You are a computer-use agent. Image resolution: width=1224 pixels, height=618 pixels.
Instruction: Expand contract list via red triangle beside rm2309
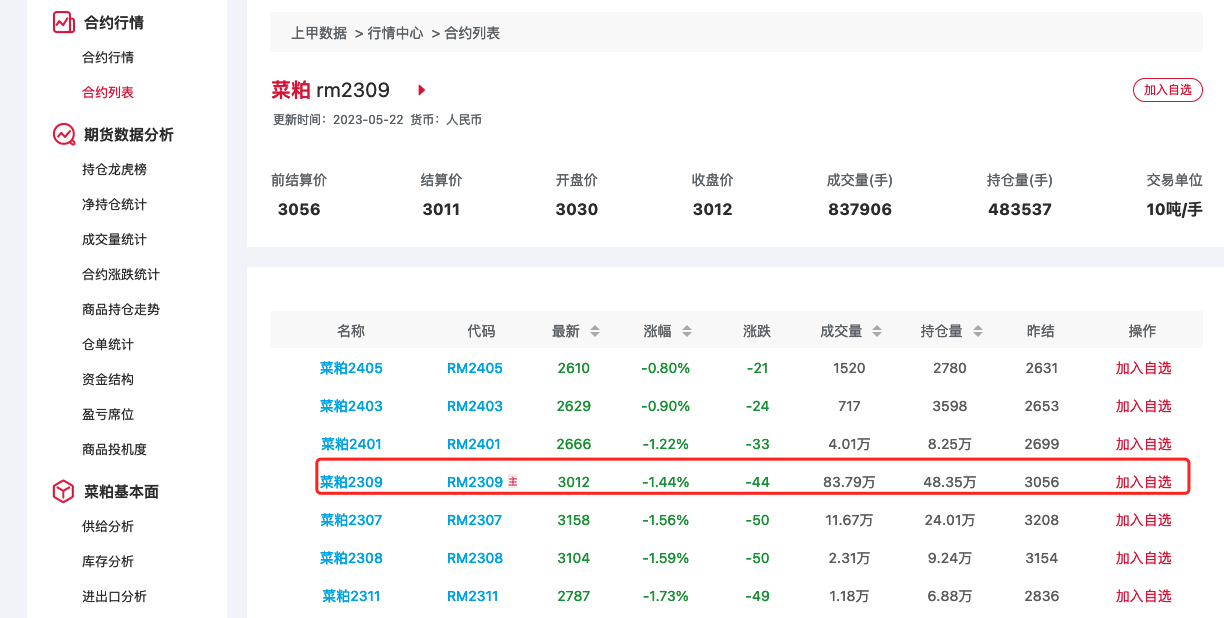coord(420,89)
